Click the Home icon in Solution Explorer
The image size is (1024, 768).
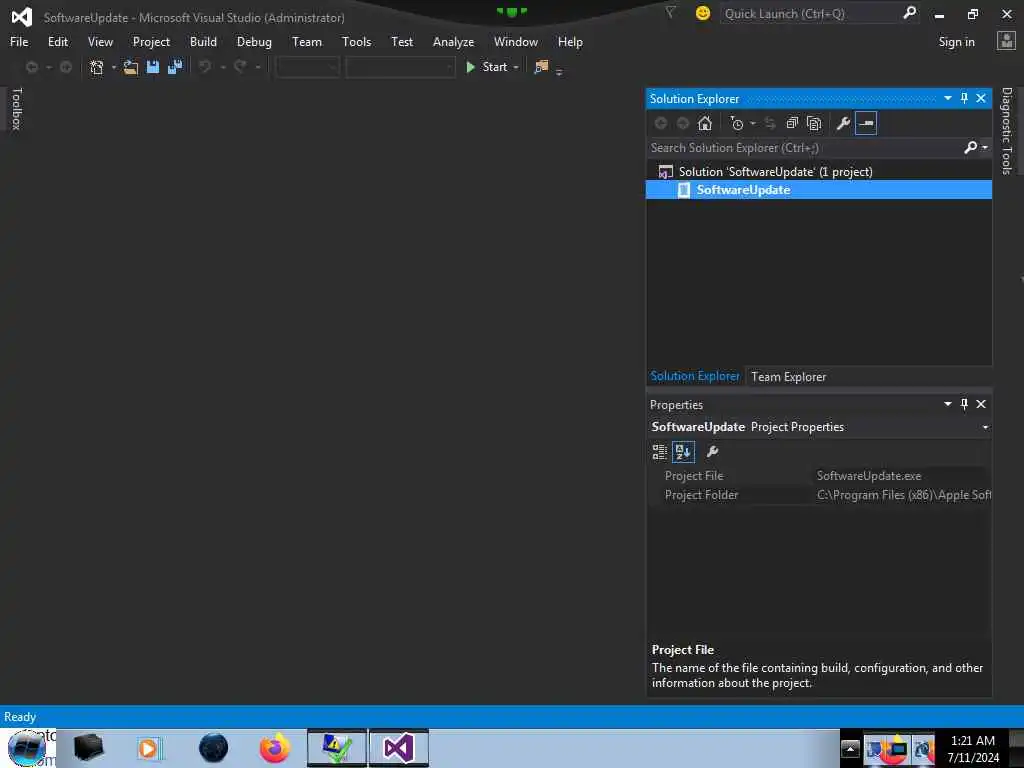(705, 123)
